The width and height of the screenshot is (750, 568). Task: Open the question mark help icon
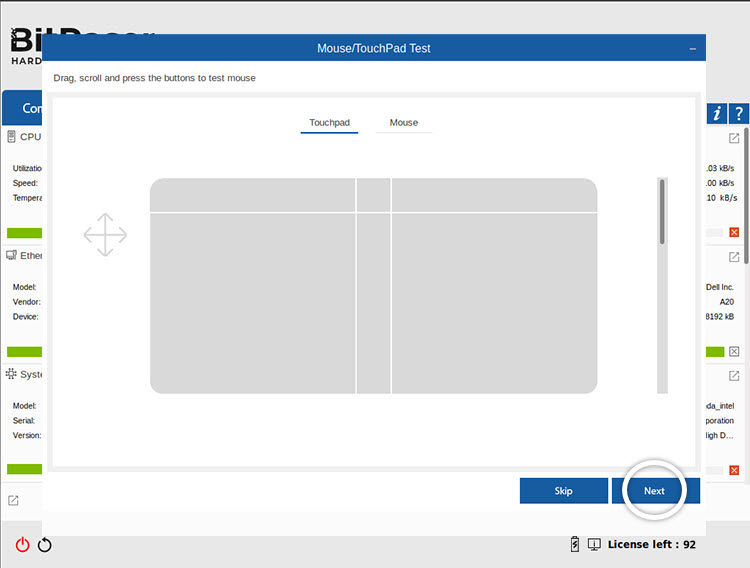(x=738, y=113)
